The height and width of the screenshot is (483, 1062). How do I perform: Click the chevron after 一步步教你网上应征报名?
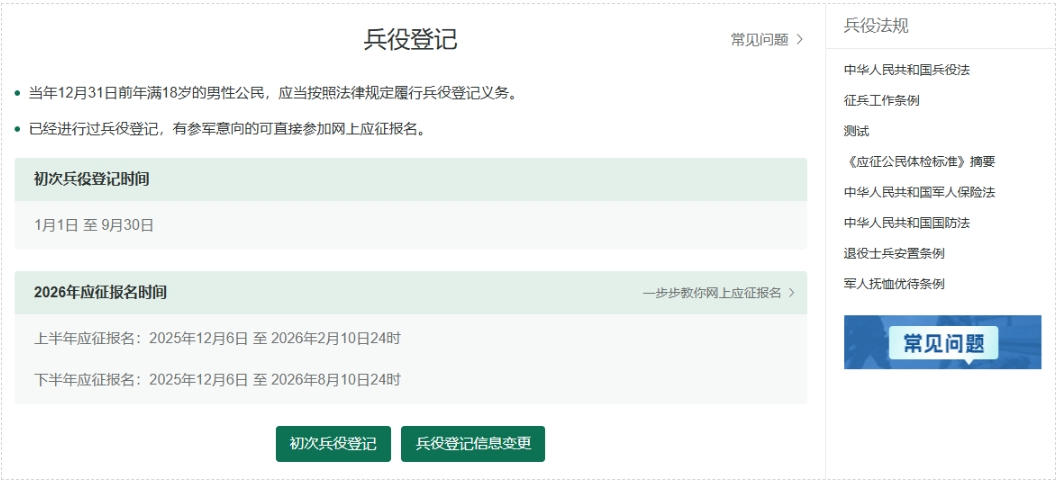click(x=792, y=293)
